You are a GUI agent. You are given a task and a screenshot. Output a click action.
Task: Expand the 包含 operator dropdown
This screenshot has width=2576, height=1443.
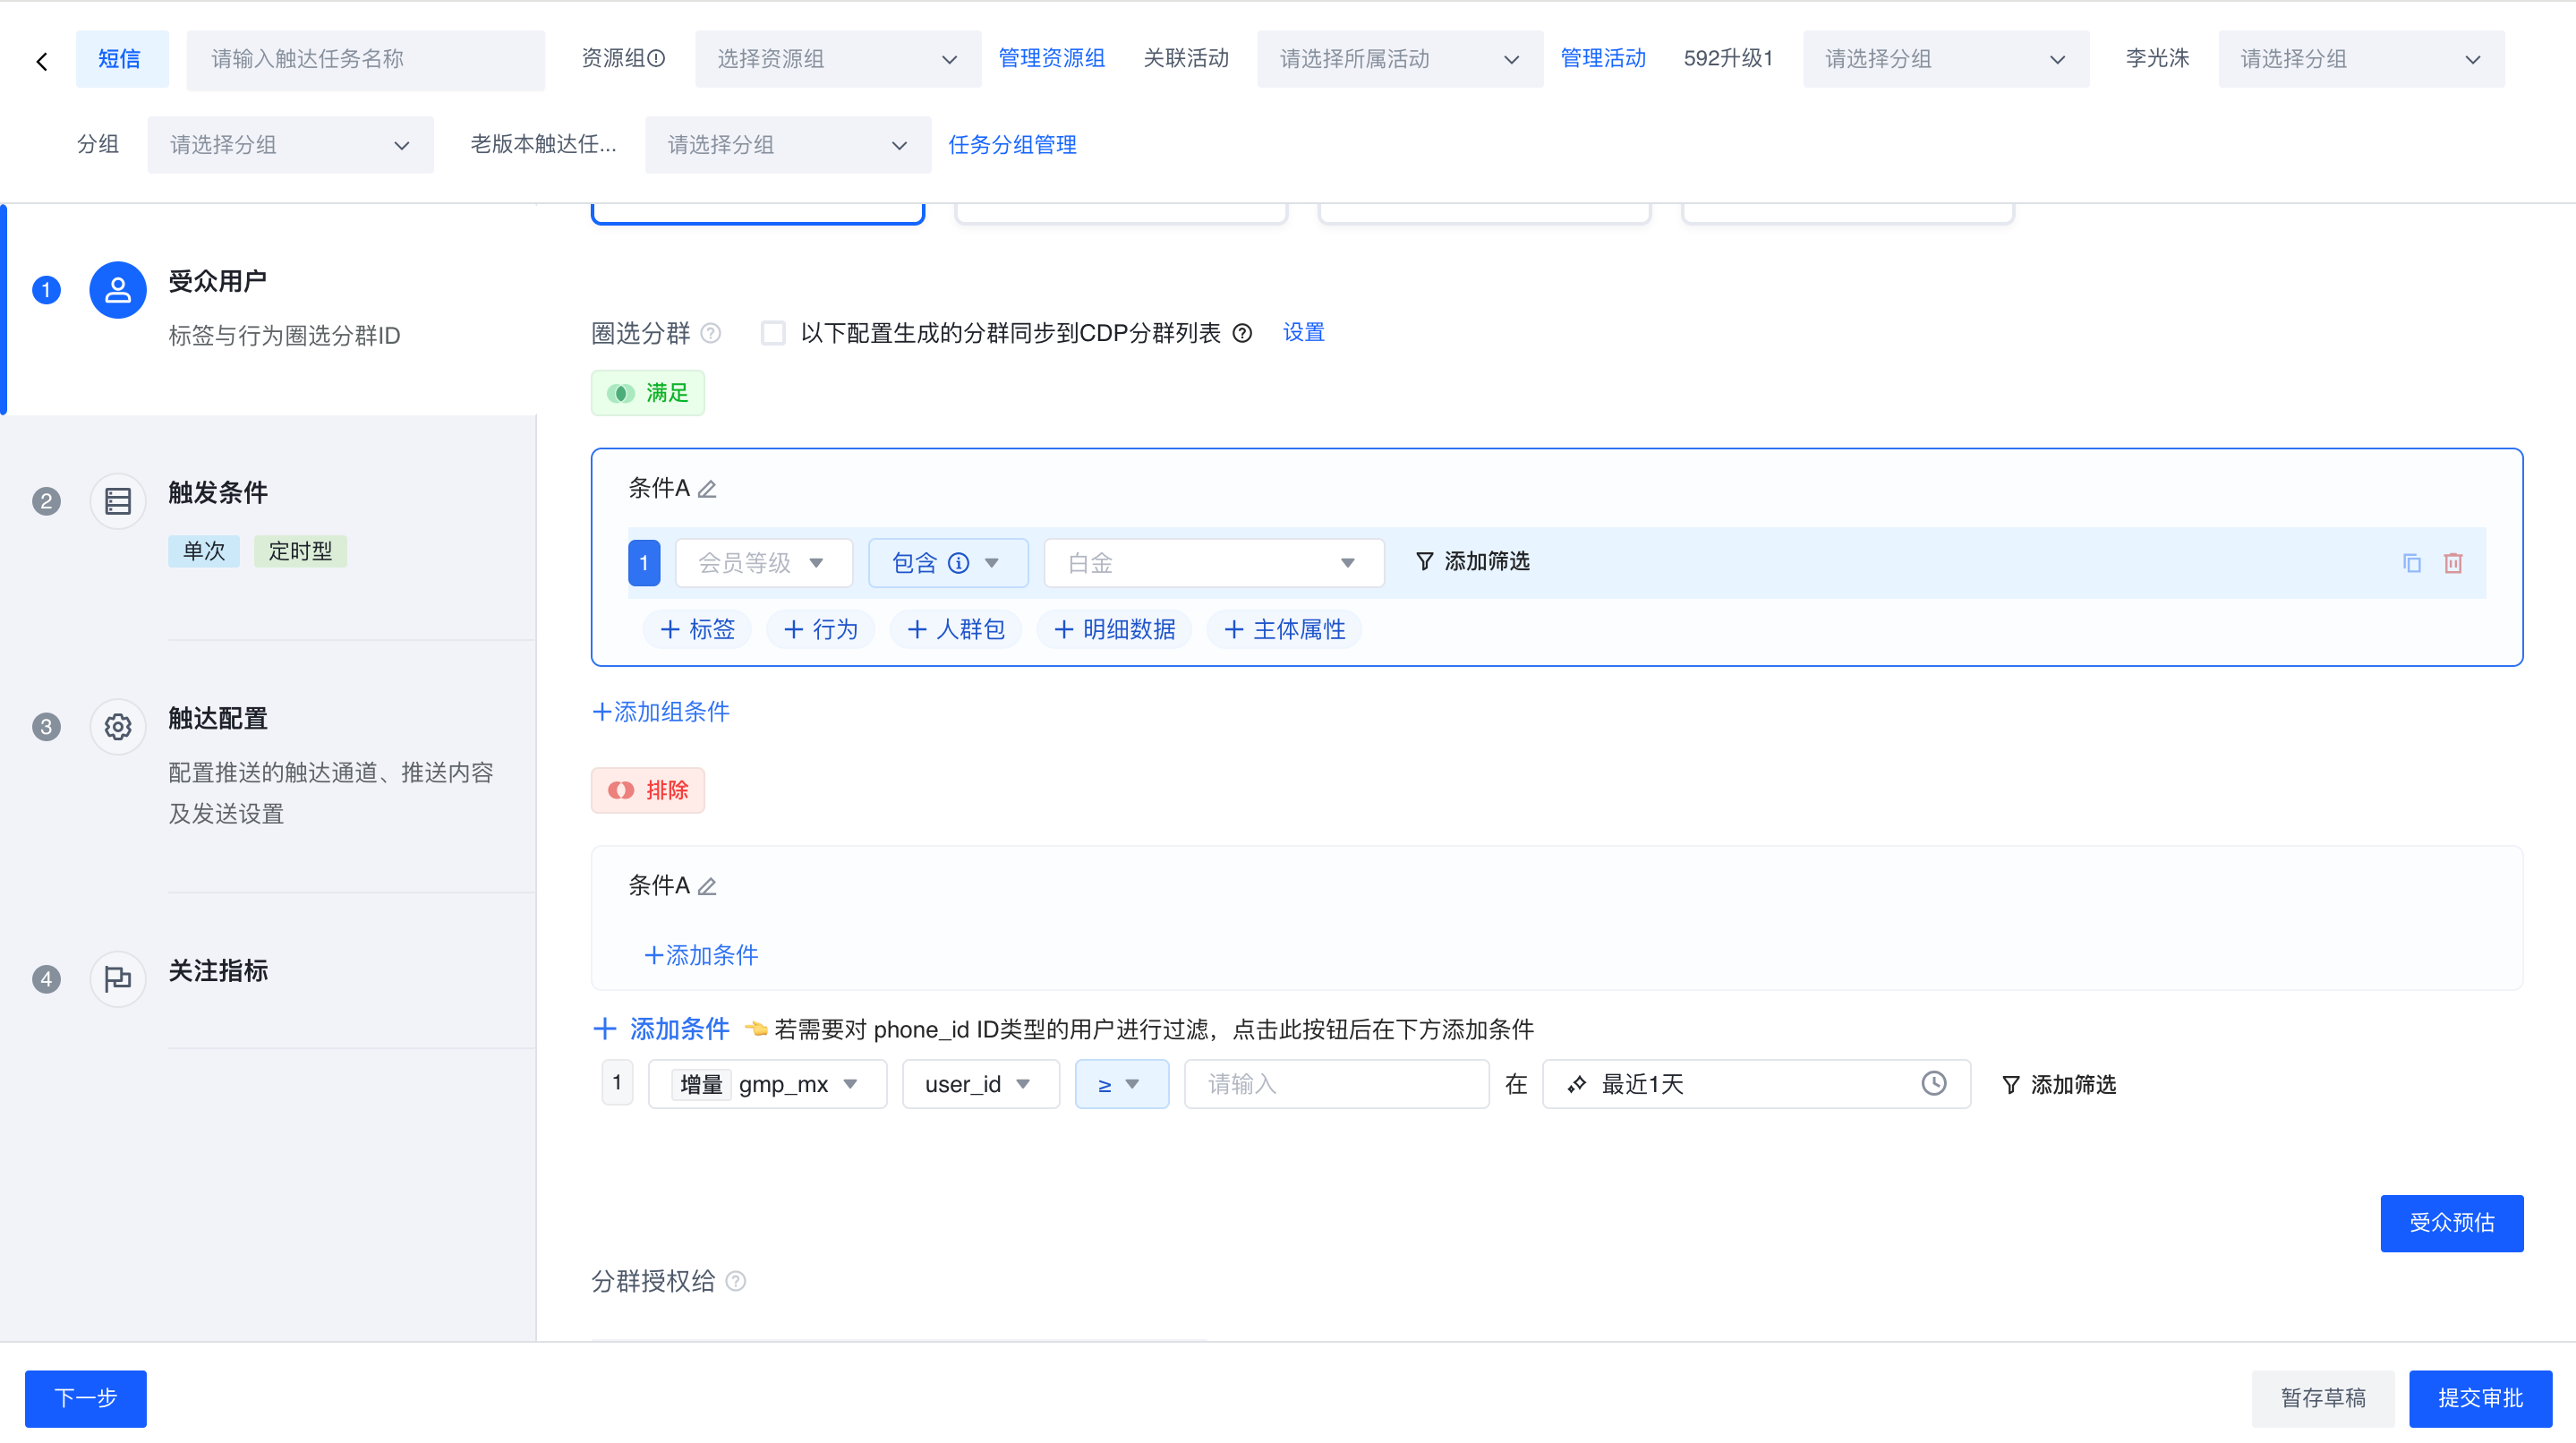948,563
